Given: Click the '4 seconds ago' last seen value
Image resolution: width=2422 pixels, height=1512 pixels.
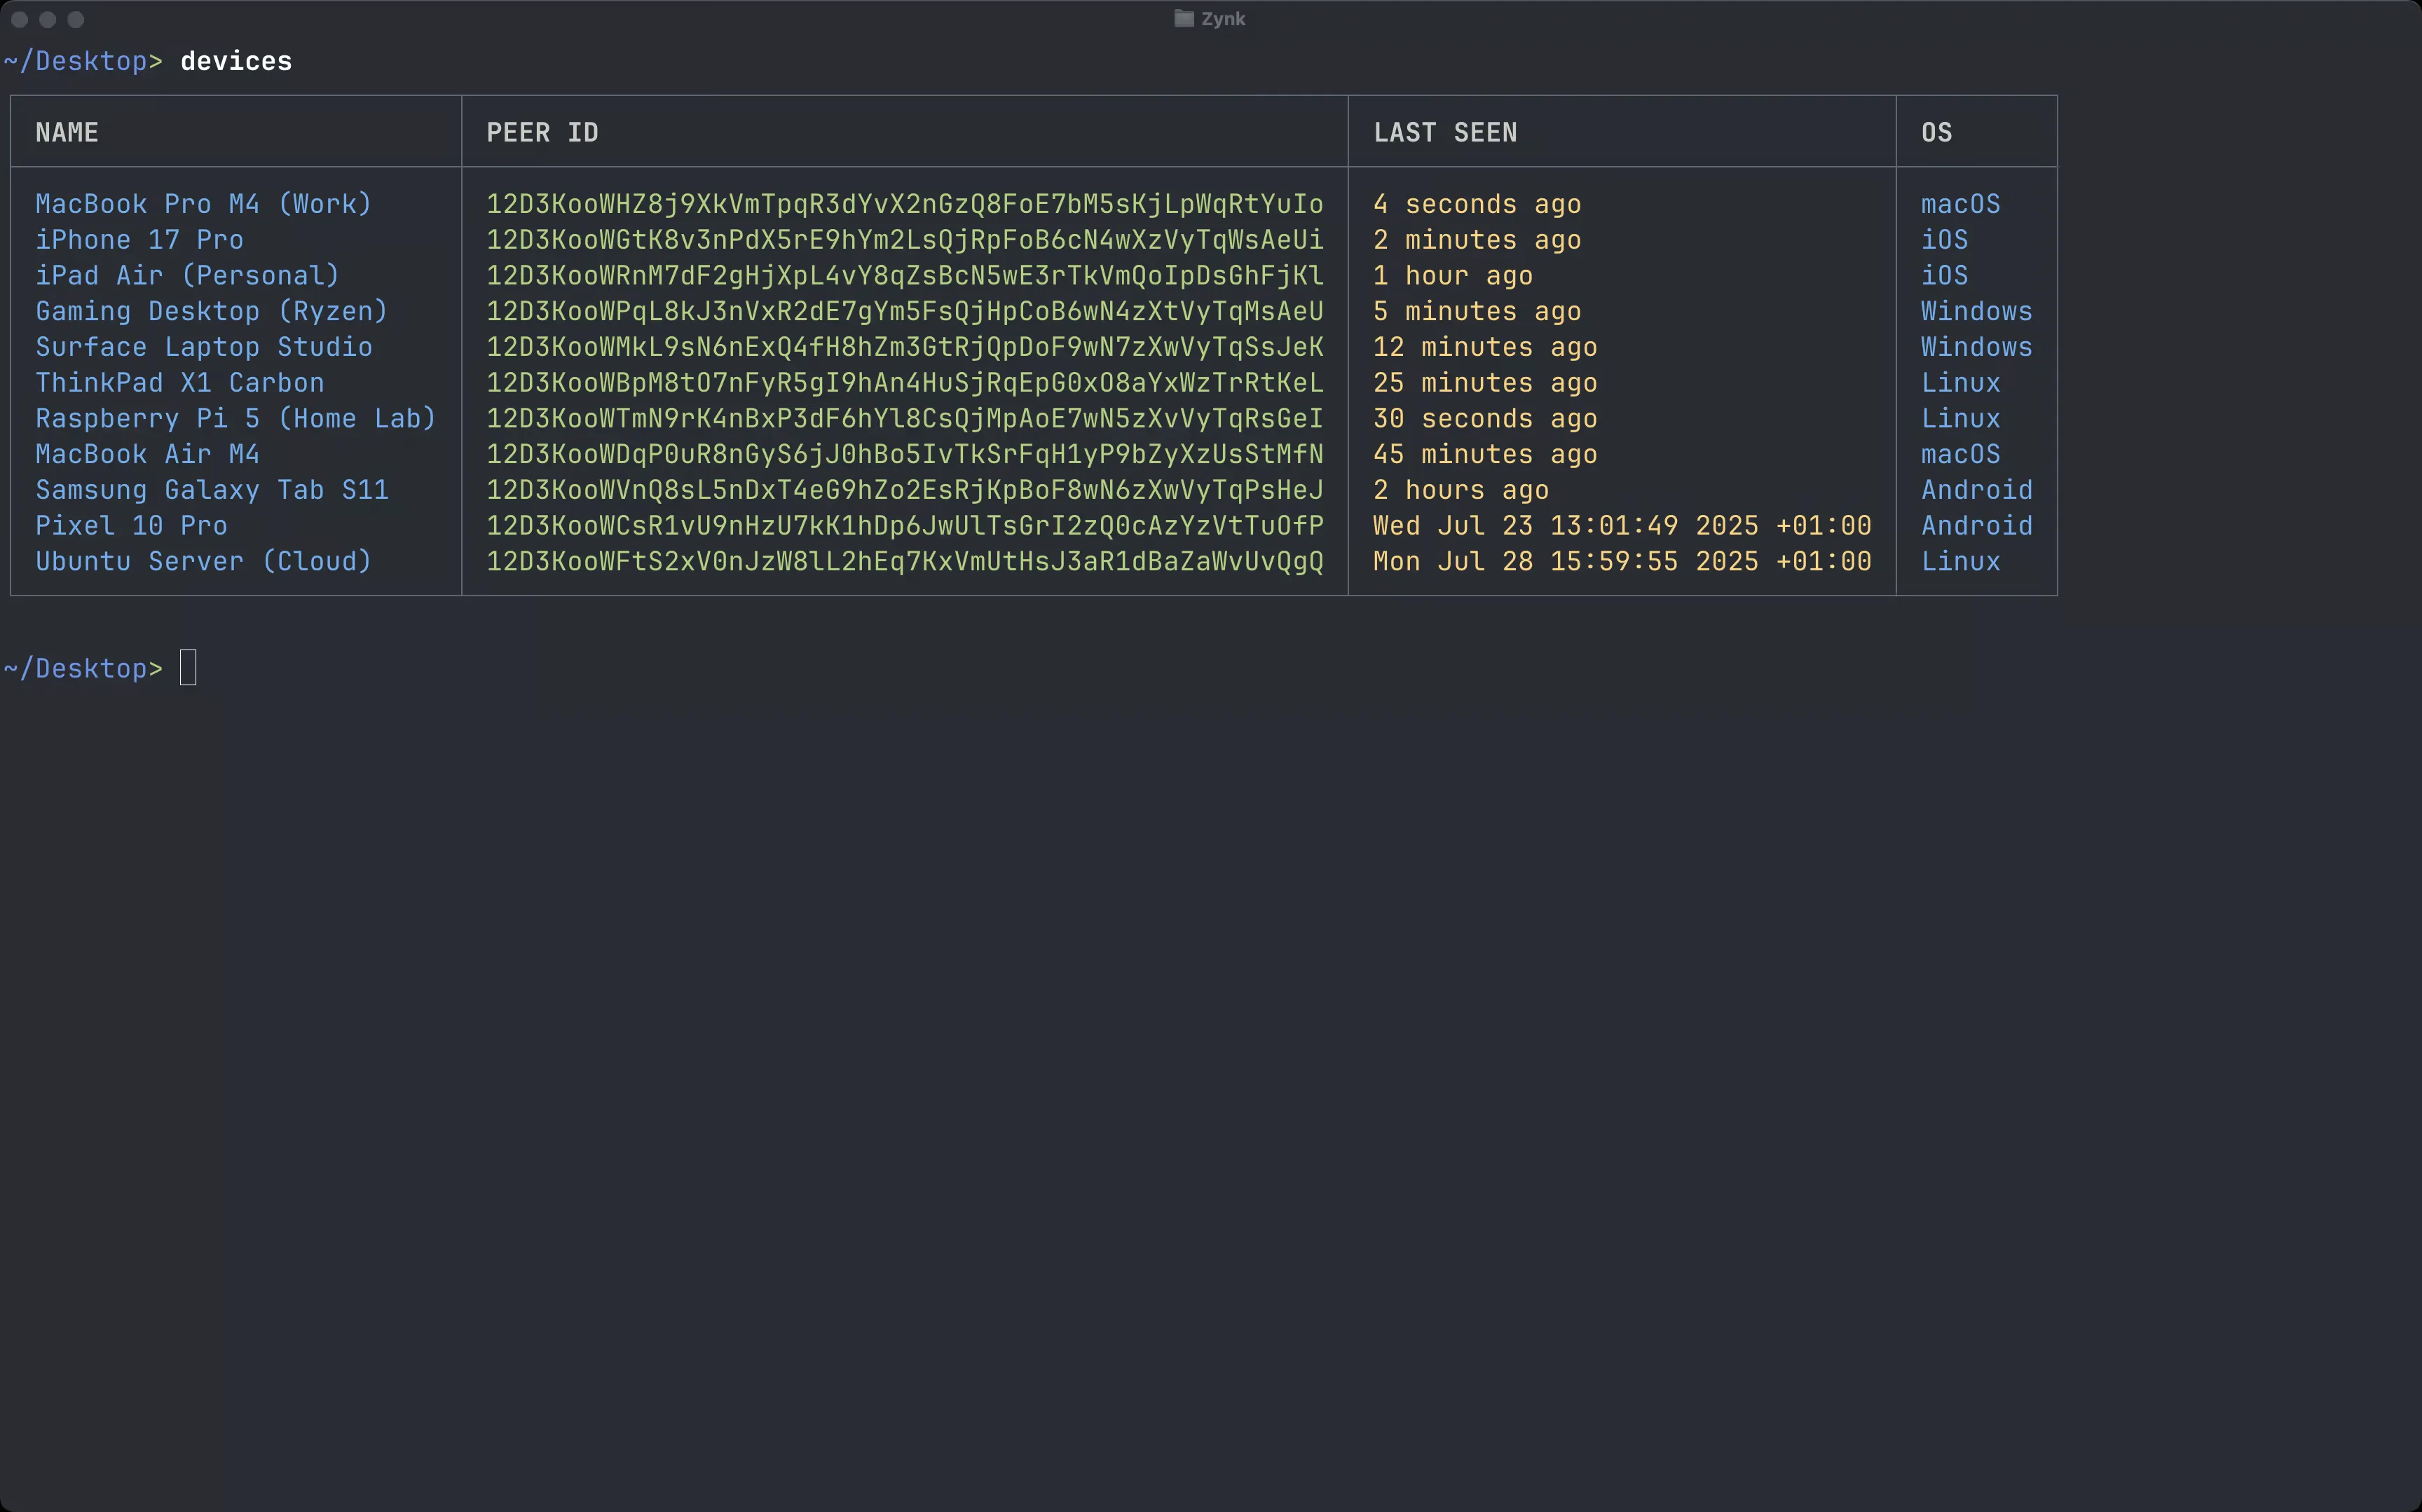Looking at the screenshot, I should coord(1477,204).
